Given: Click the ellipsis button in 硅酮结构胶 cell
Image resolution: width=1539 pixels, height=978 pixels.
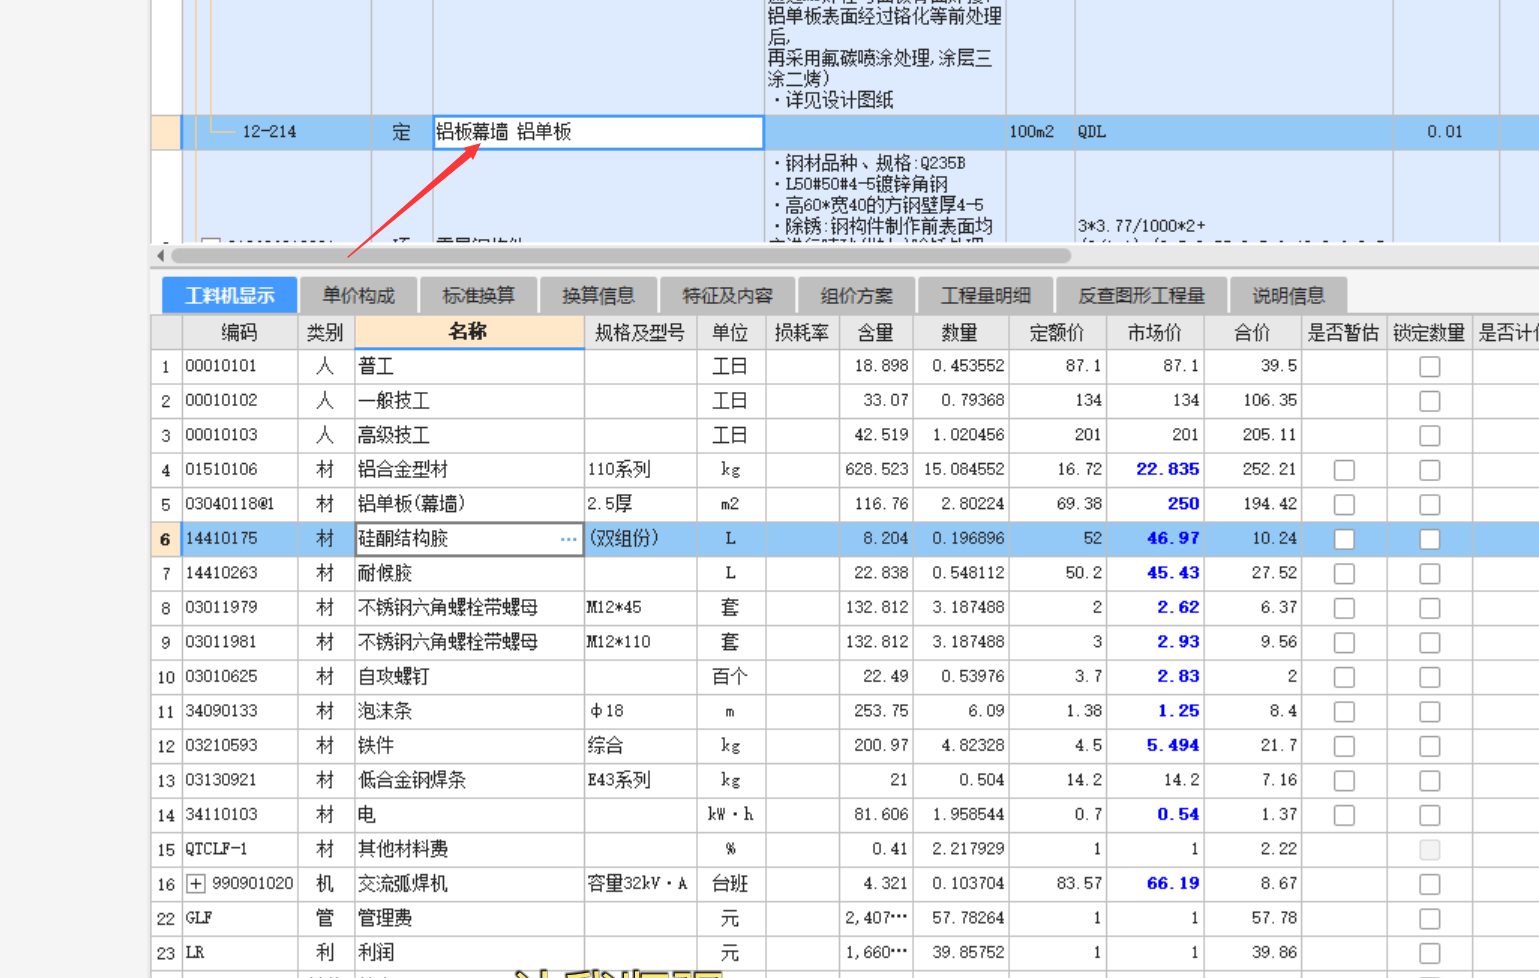Looking at the screenshot, I should (x=568, y=539).
